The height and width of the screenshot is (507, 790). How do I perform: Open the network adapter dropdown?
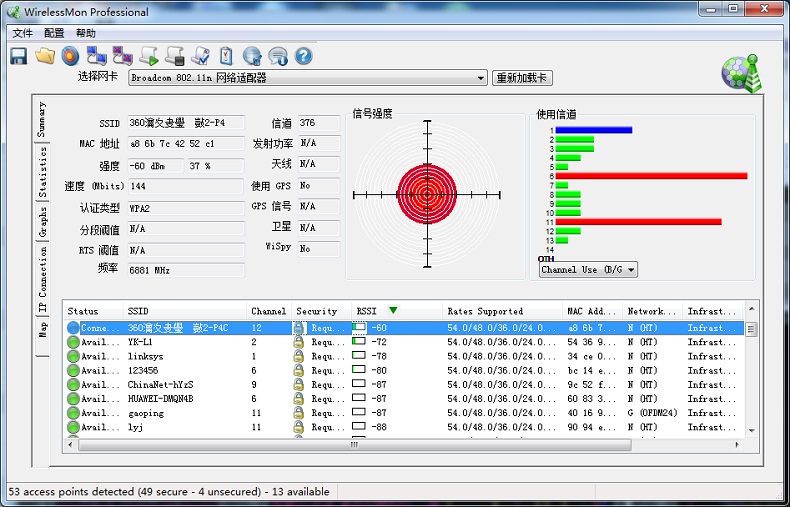pyautogui.click(x=308, y=78)
